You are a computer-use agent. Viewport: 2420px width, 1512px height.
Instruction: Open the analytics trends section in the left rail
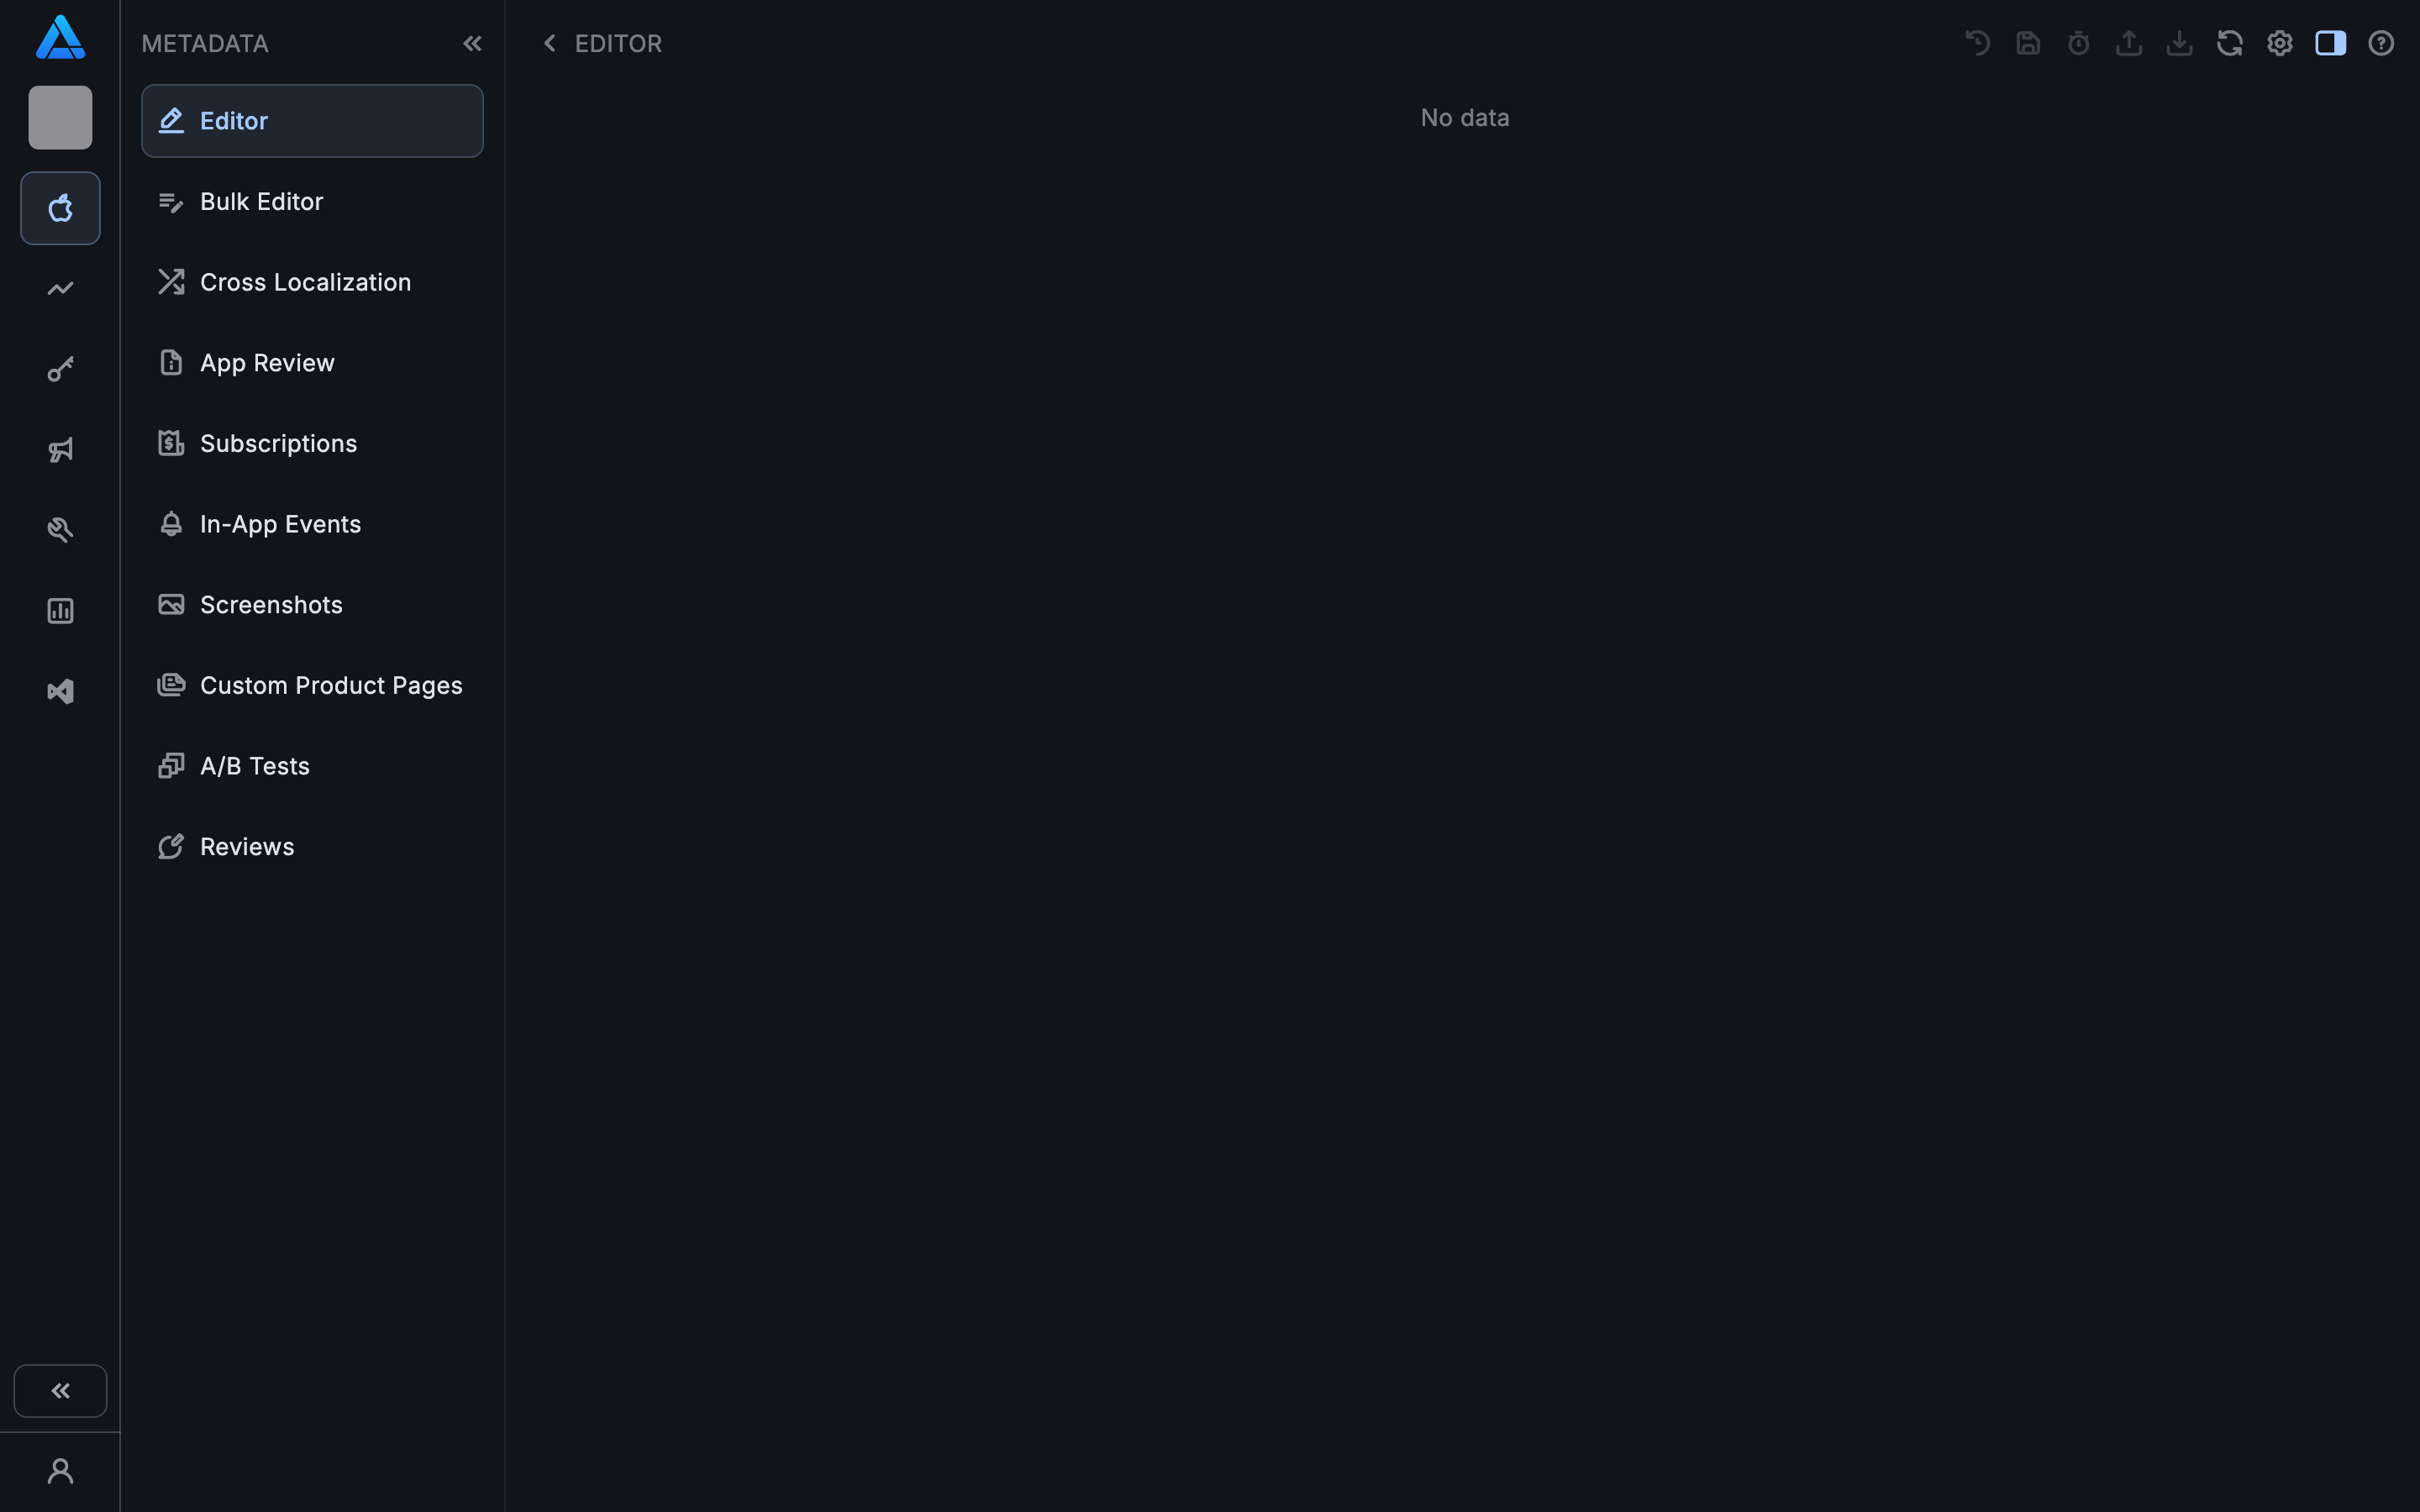tap(59, 288)
